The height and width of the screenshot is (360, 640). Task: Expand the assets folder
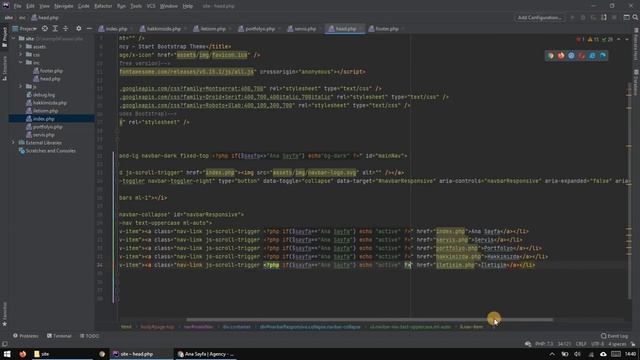(21, 47)
